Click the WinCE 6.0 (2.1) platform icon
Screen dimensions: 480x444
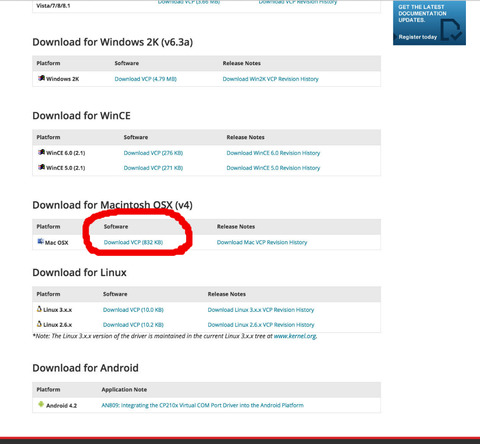41,152
